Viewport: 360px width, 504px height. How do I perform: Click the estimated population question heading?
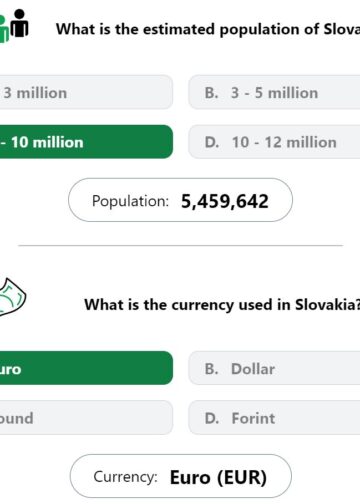click(208, 29)
